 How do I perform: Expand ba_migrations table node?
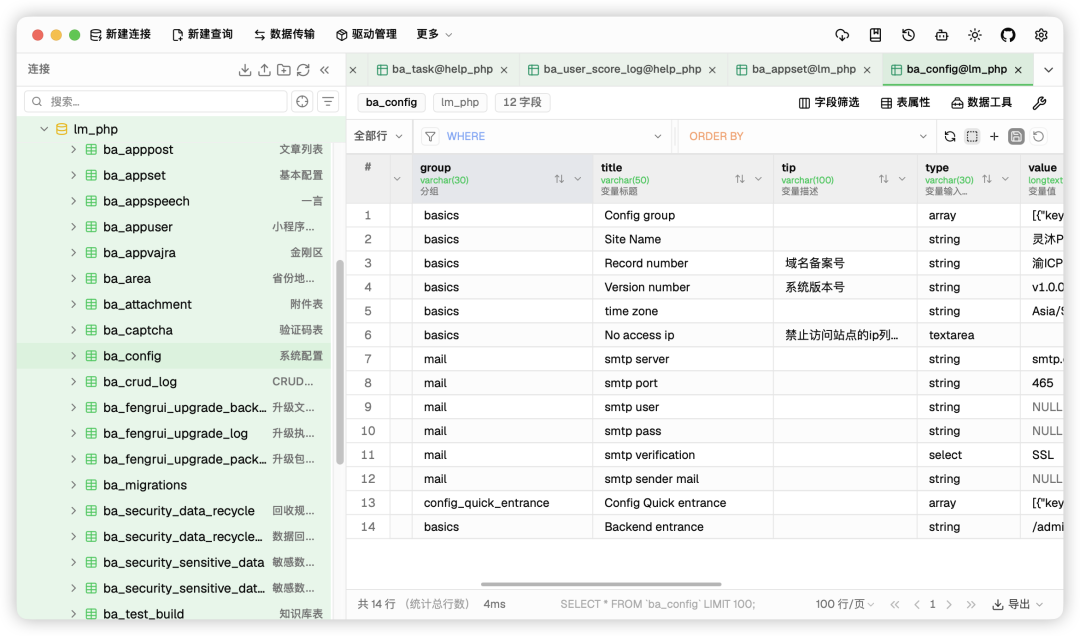[x=73, y=484]
